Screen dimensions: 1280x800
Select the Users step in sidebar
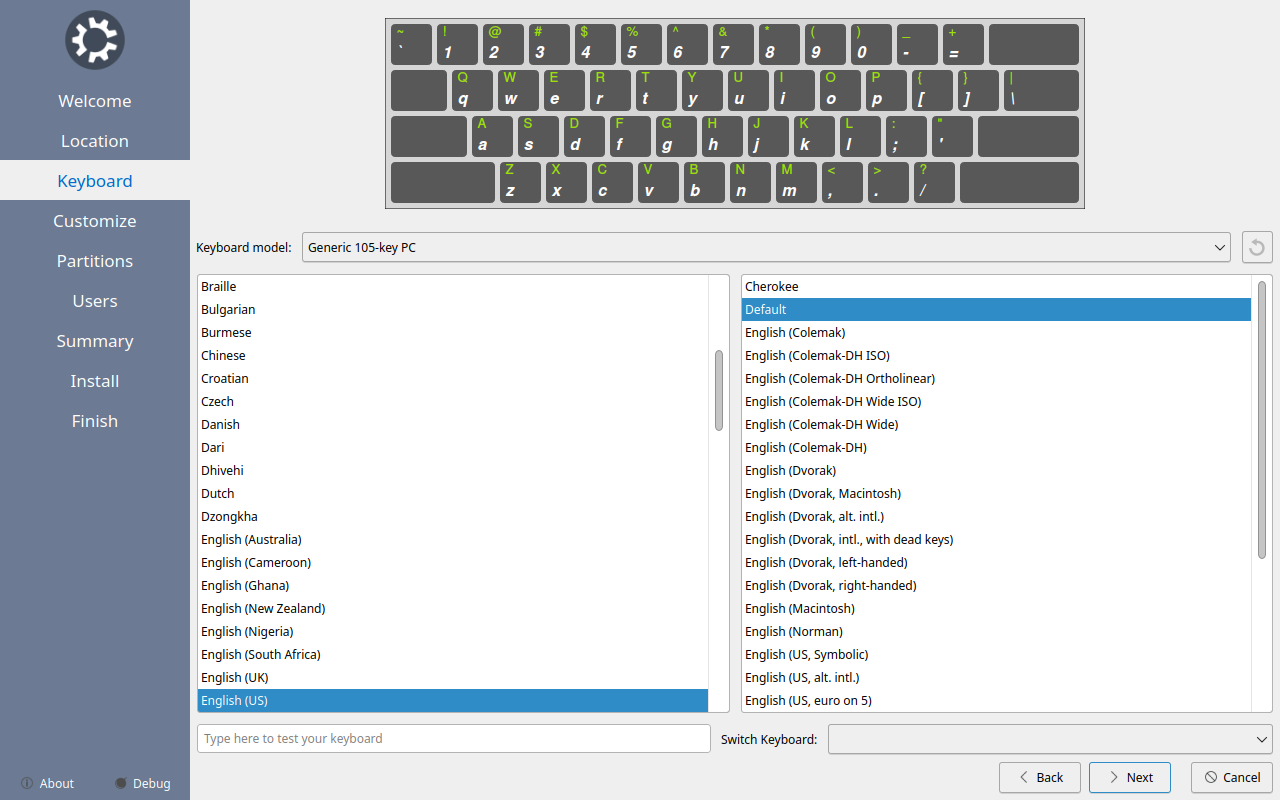point(95,301)
